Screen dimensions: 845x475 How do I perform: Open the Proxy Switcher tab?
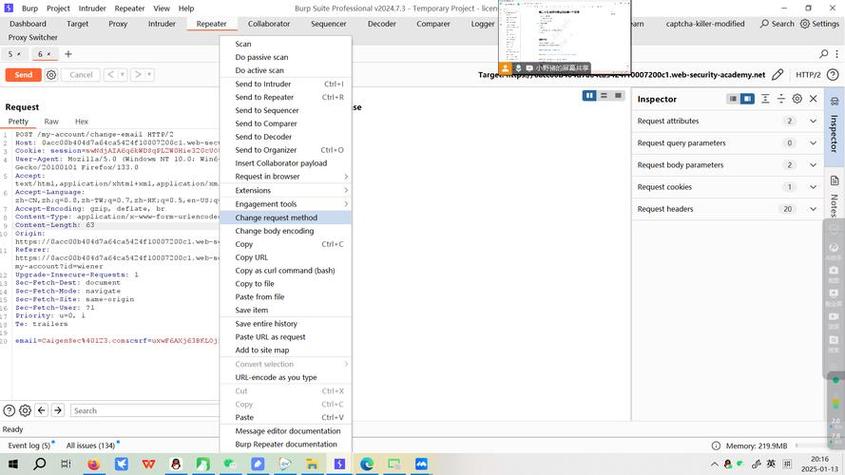33,37
